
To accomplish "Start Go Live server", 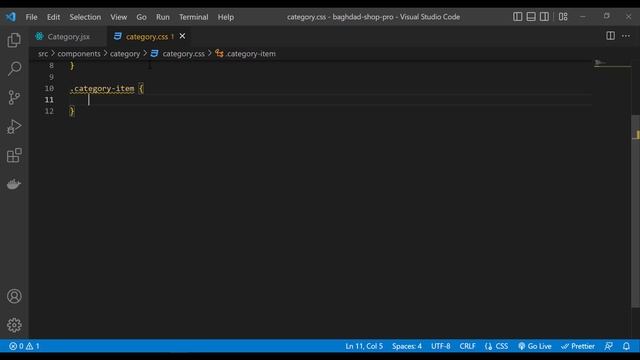I will [535, 346].
